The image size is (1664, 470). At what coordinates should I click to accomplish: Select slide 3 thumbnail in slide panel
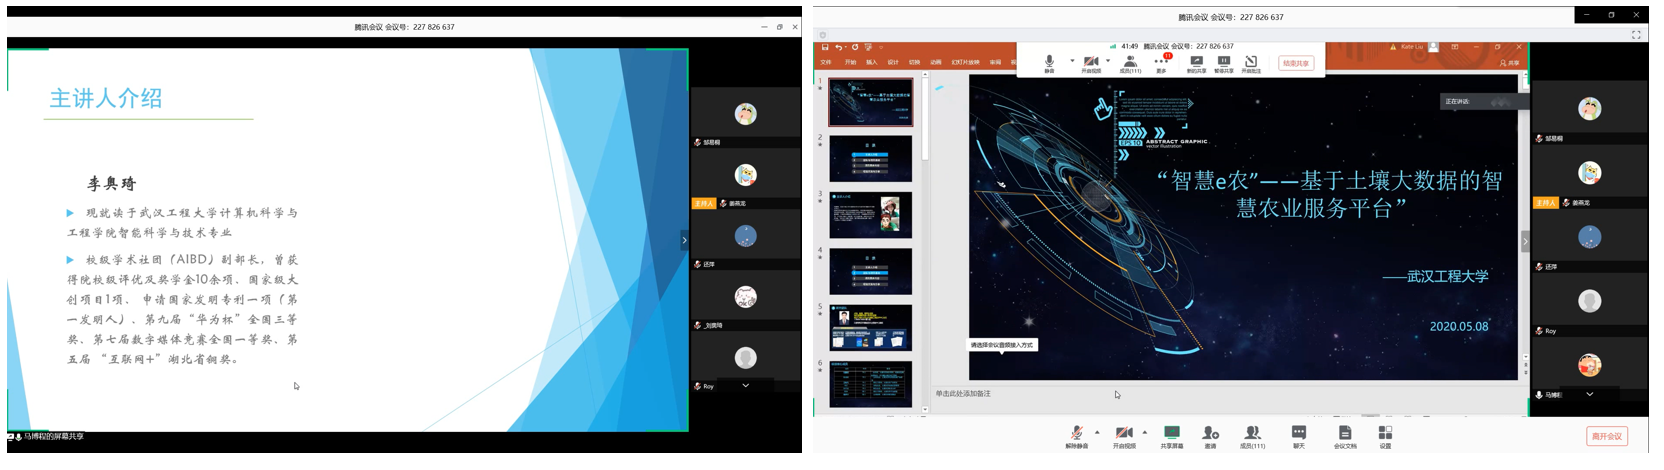pos(870,215)
